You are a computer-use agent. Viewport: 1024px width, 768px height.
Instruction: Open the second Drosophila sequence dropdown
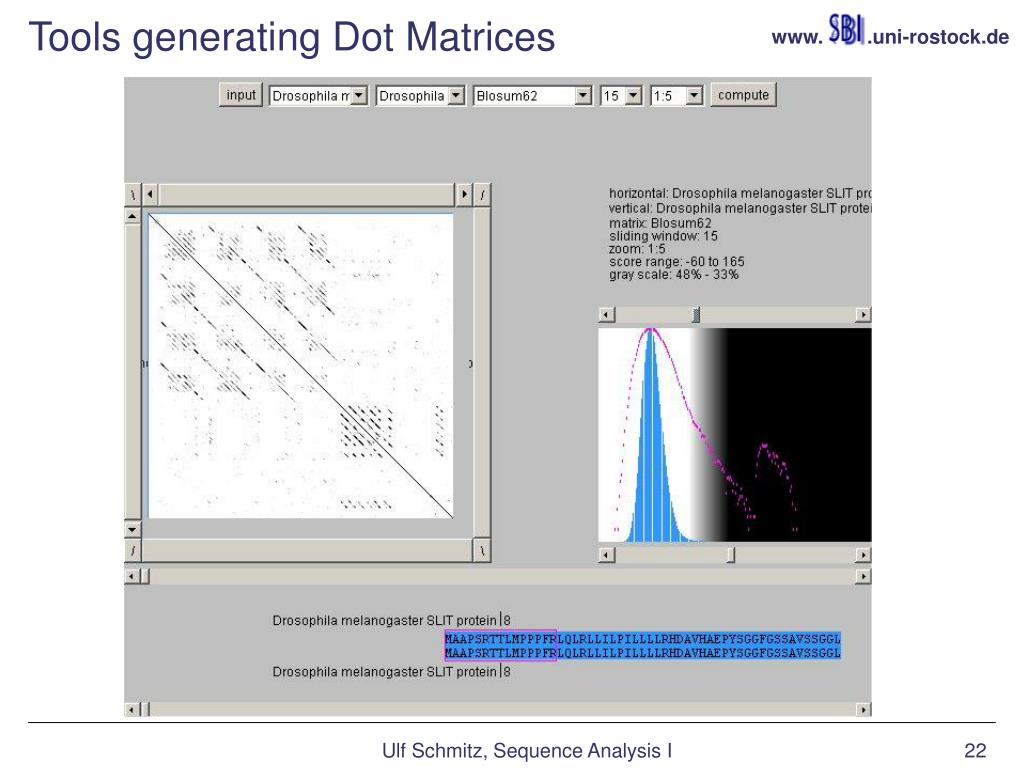point(421,96)
